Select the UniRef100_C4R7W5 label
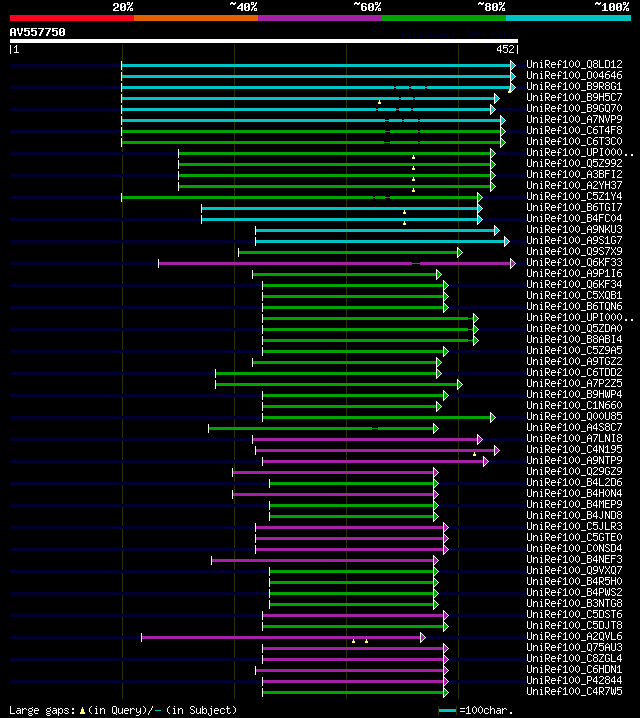This screenshot has width=640, height=718. [574, 691]
